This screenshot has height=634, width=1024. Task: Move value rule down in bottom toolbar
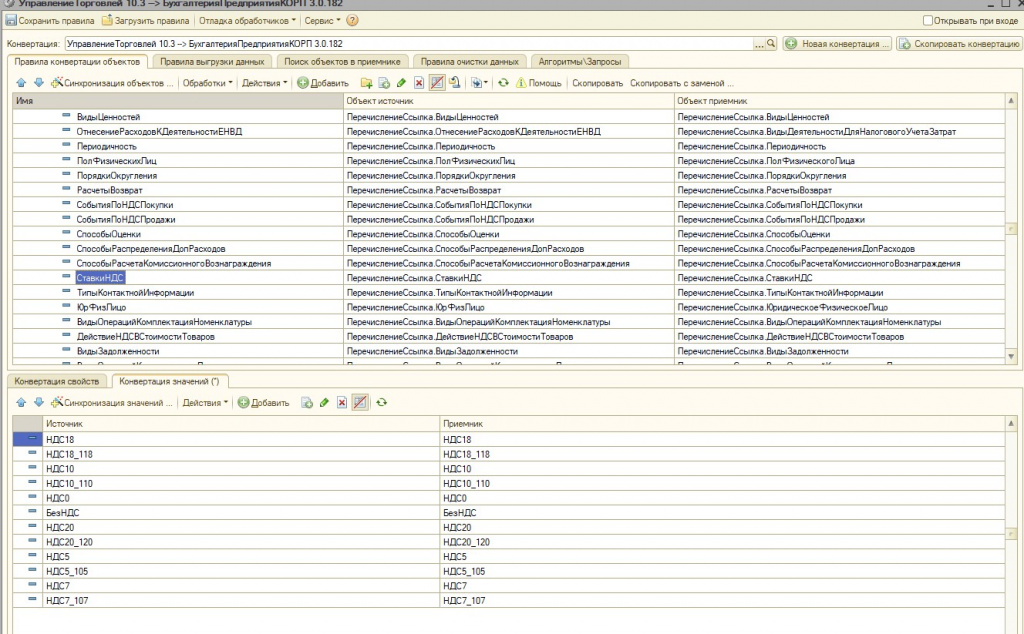point(39,402)
